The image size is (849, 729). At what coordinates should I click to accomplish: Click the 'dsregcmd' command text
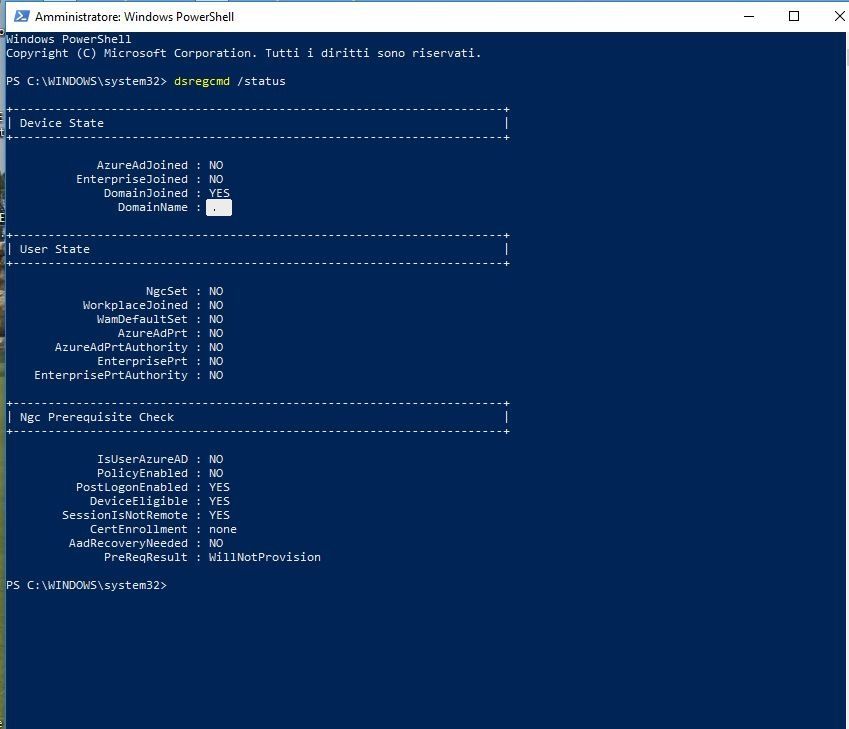point(202,81)
